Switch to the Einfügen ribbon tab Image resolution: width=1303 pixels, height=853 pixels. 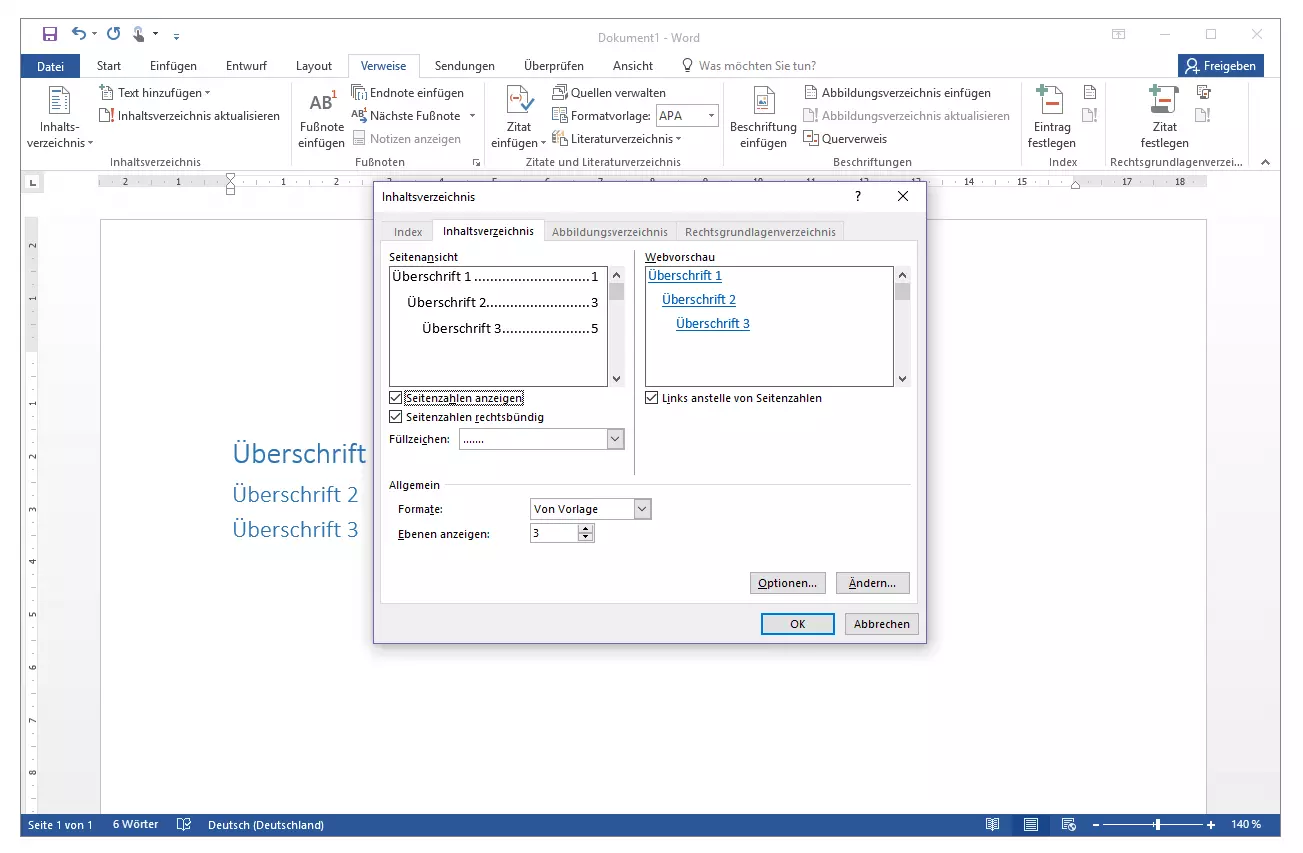[x=173, y=66]
